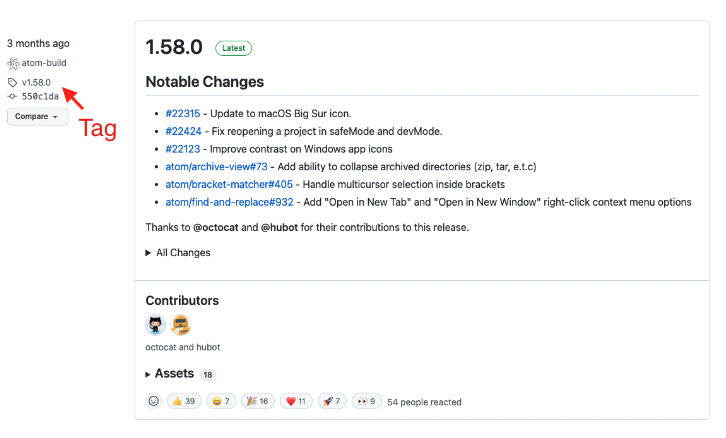This screenshot has height=438, width=726.
Task: Open the add reaction smiley picker
Action: point(154,401)
